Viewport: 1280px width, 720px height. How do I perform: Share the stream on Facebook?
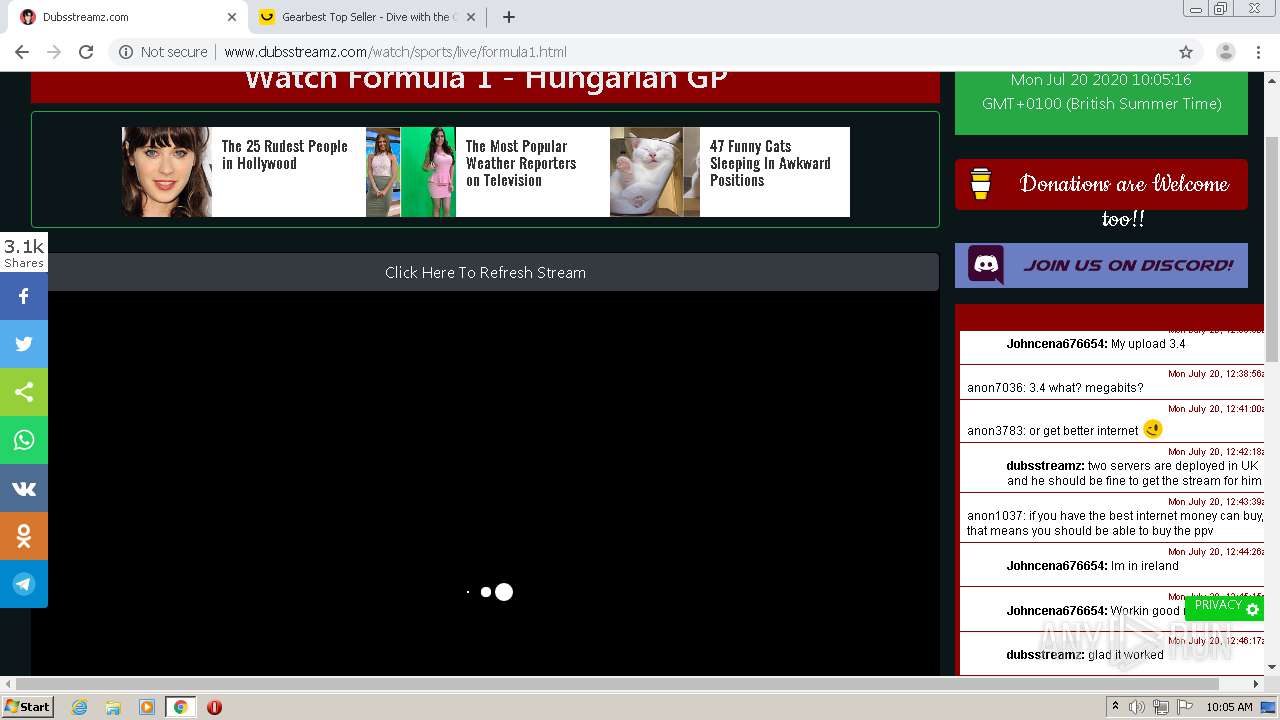(x=24, y=296)
